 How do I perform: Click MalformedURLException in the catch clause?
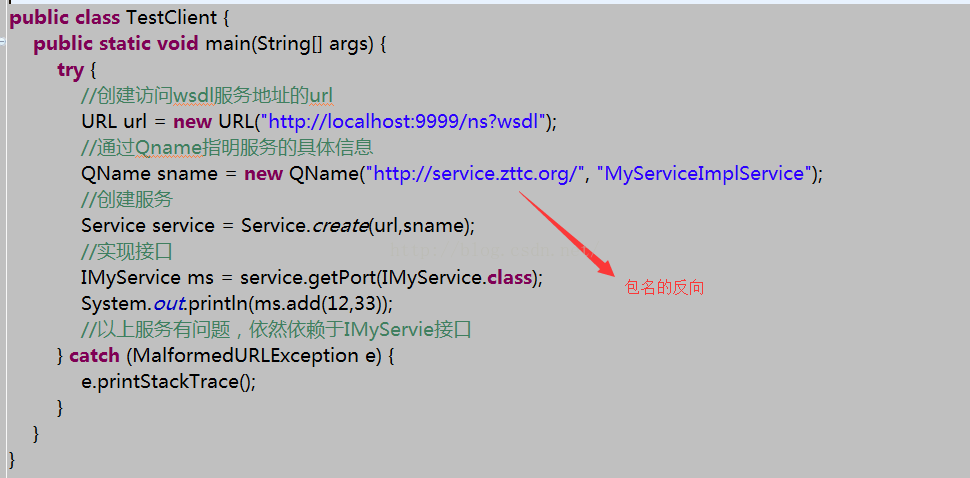pos(244,356)
